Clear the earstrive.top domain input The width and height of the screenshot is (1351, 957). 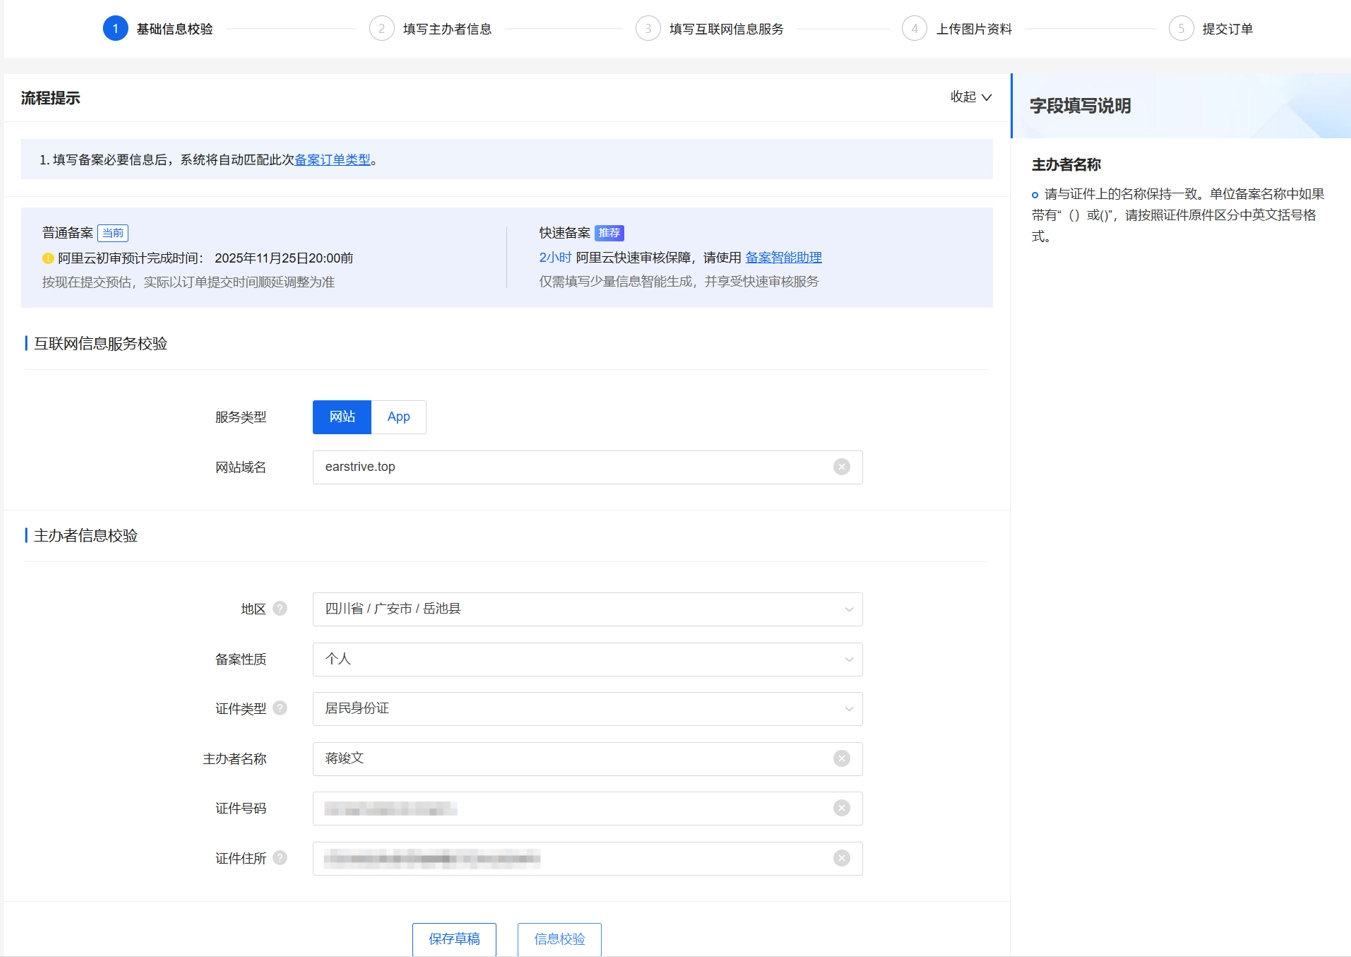coord(841,466)
